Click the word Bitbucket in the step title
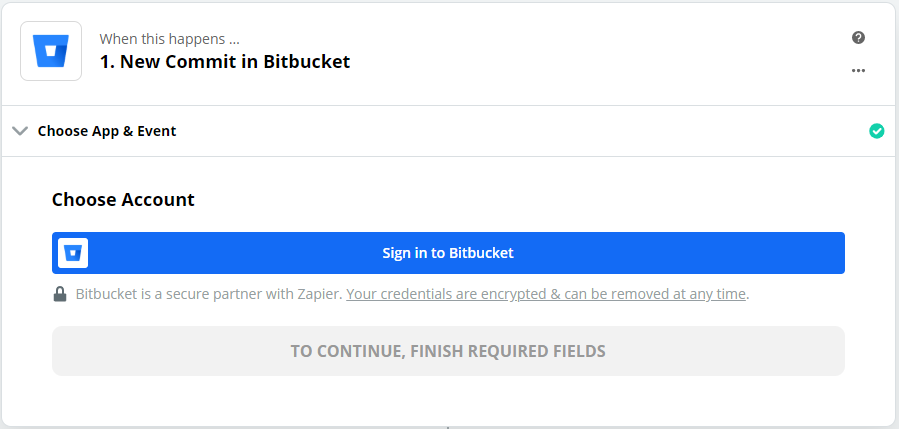The height and width of the screenshot is (429, 899). coord(307,61)
